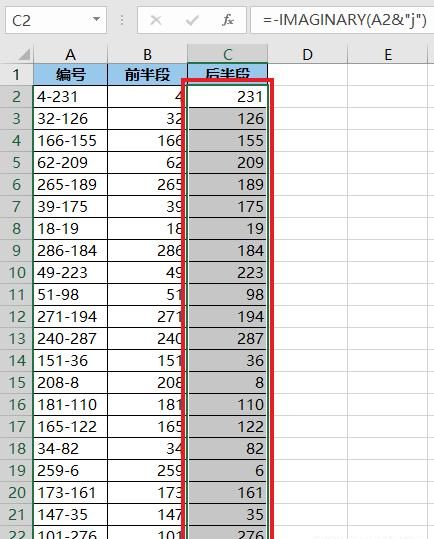The height and width of the screenshot is (539, 434).
Task: Select column C header
Action: click(227, 54)
